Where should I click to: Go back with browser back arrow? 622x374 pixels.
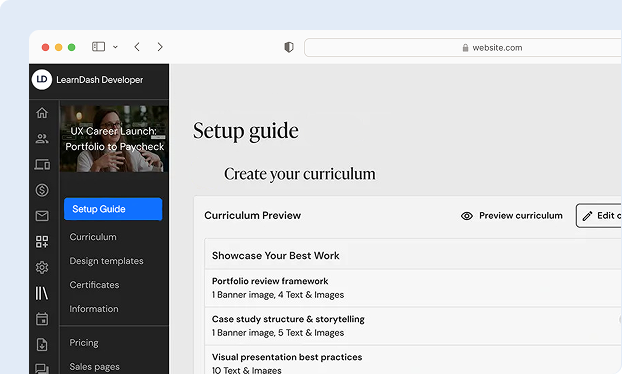coord(137,47)
